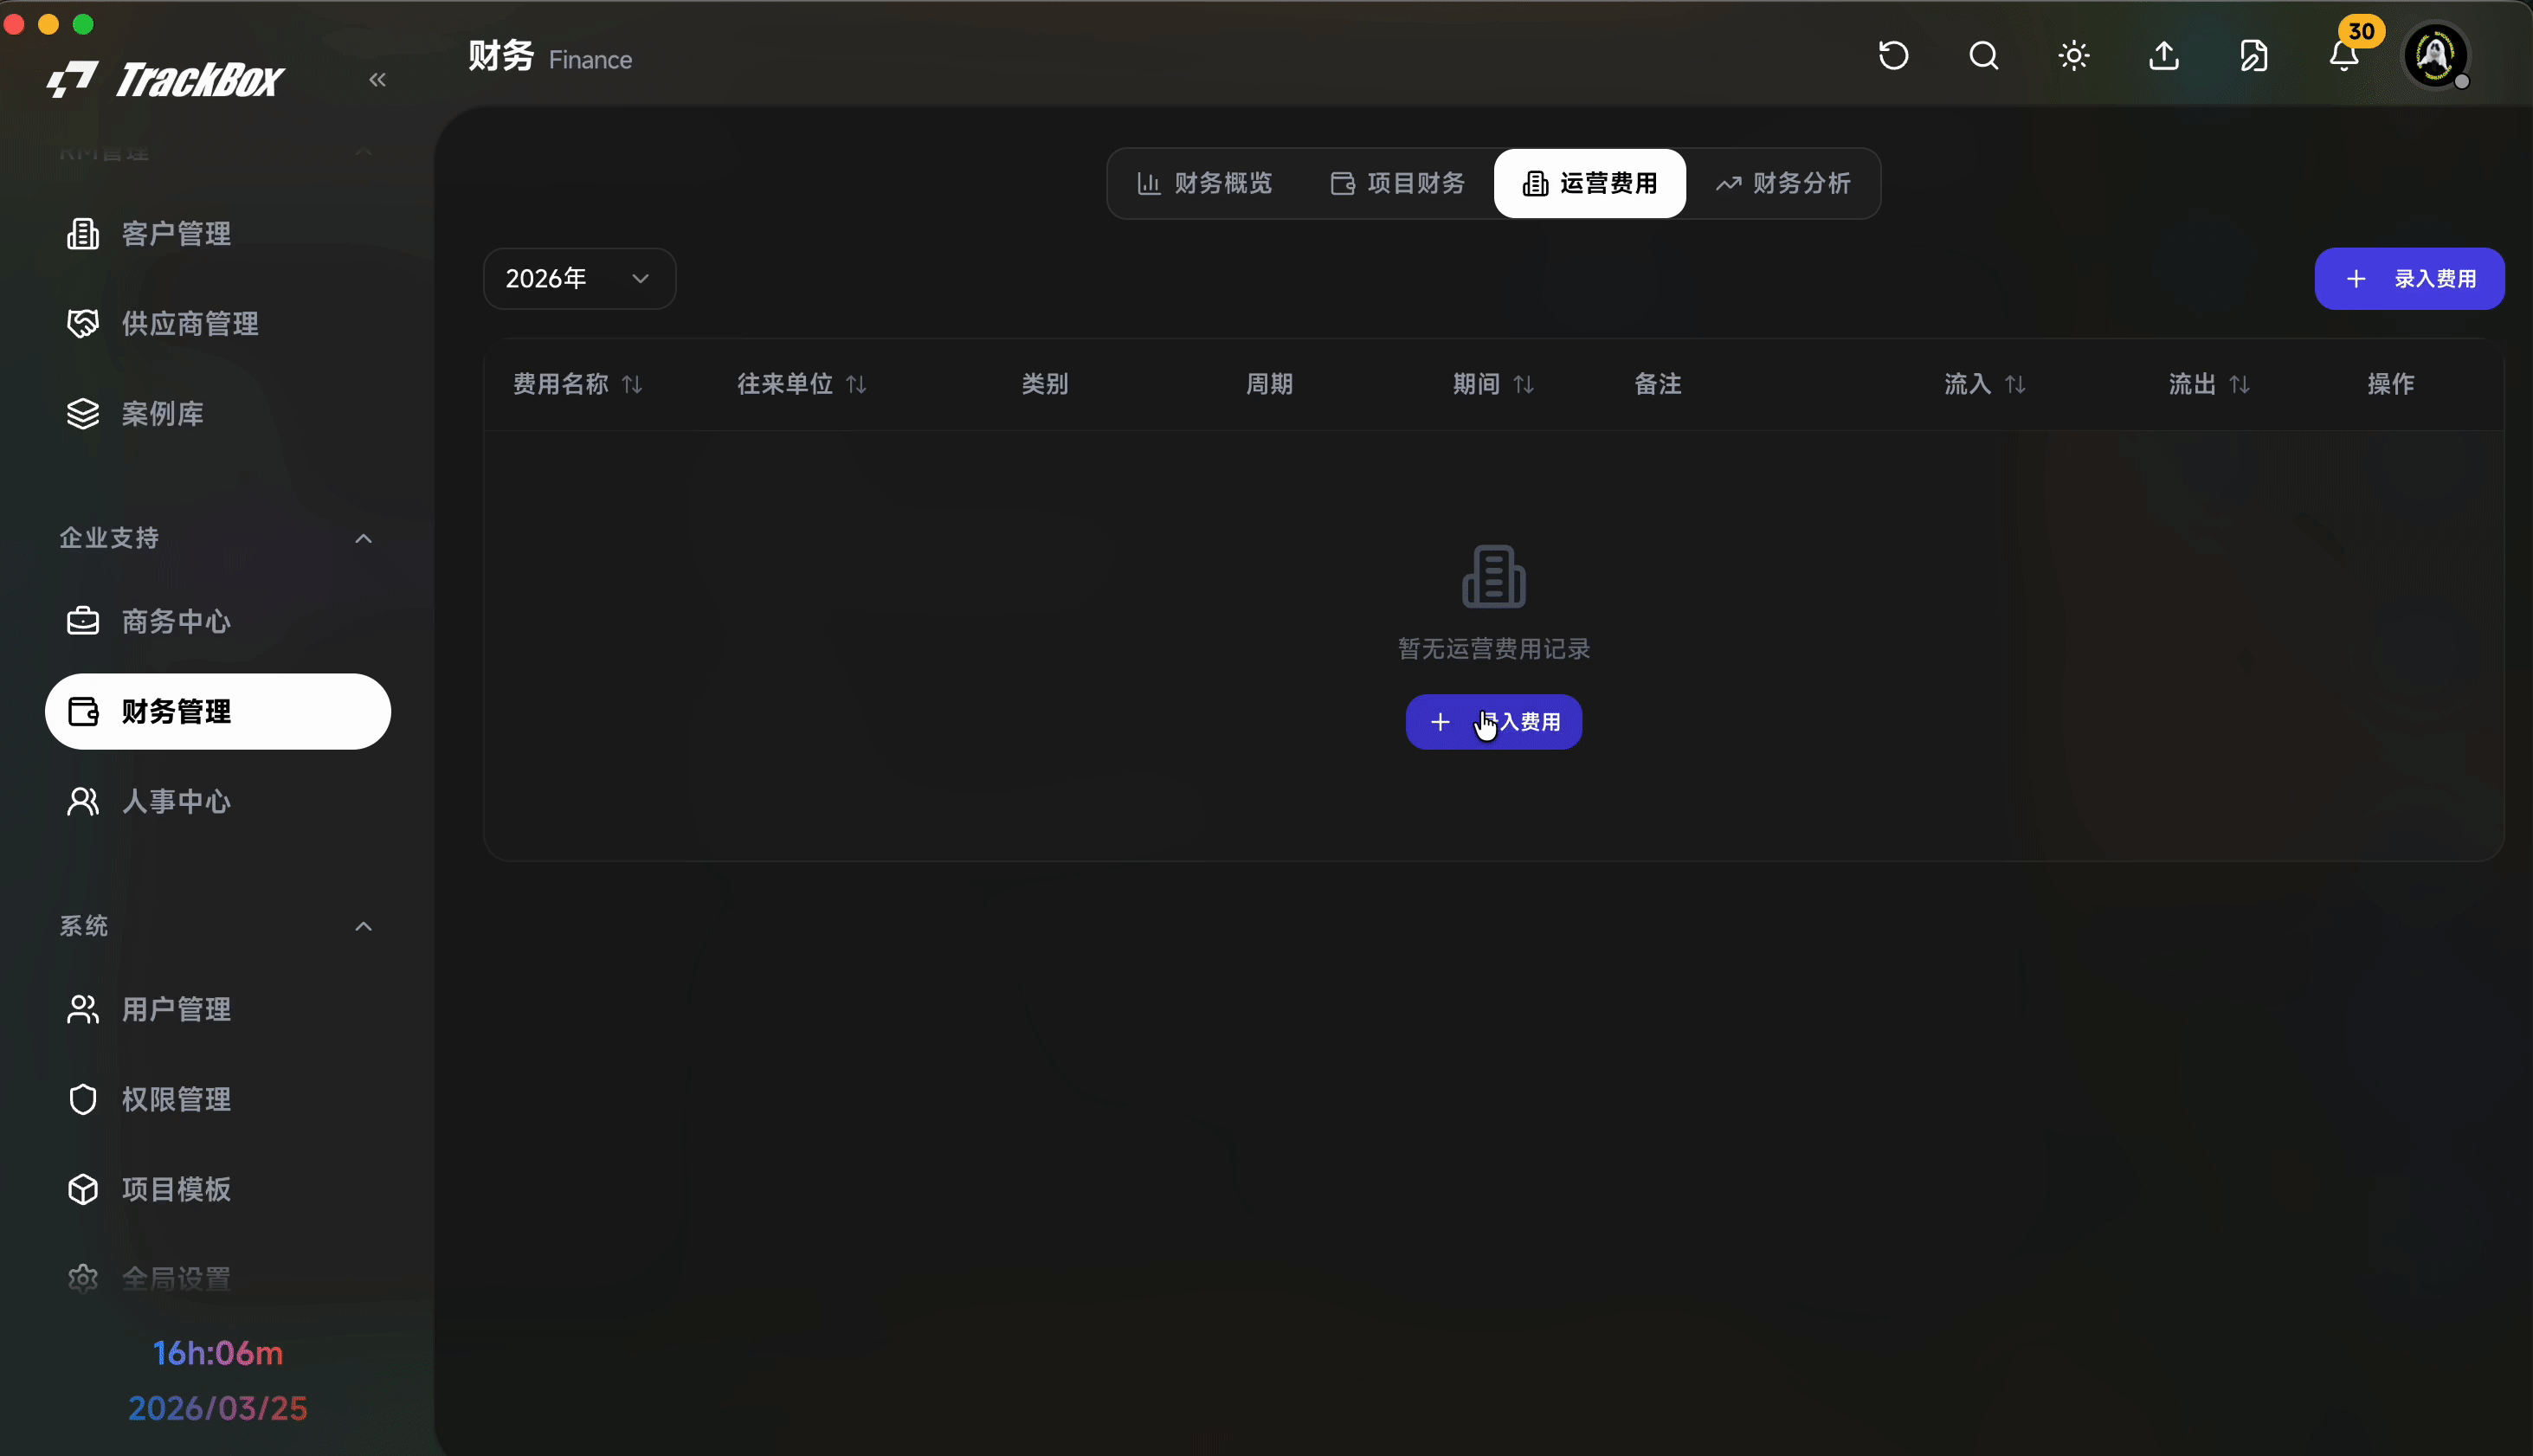Switch to 项目财务 tab
The height and width of the screenshot is (1456, 2533).
click(1397, 184)
